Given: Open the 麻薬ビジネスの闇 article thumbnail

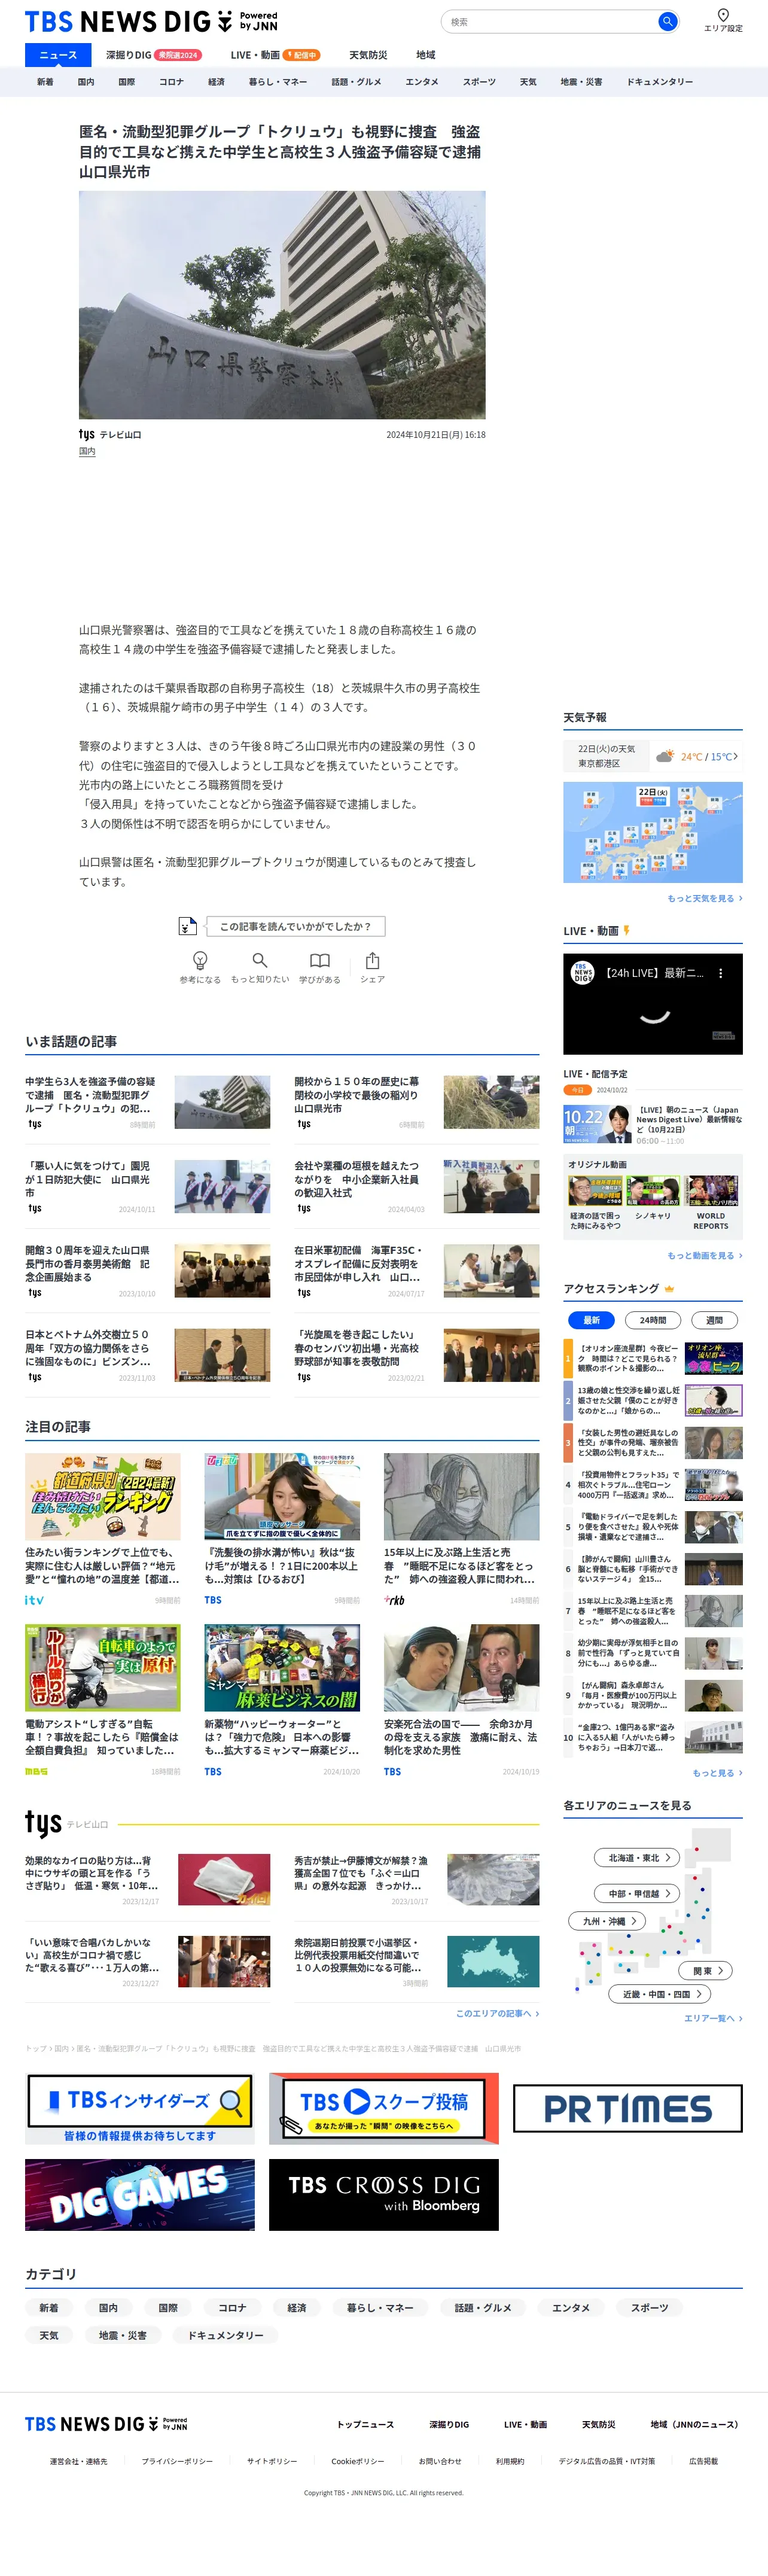Looking at the screenshot, I should [282, 1667].
